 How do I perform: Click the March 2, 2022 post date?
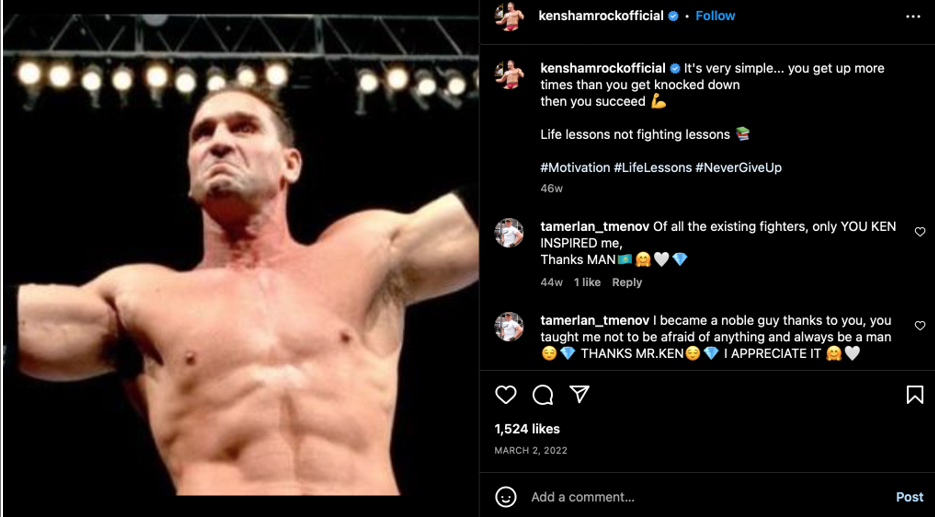pyautogui.click(x=530, y=451)
